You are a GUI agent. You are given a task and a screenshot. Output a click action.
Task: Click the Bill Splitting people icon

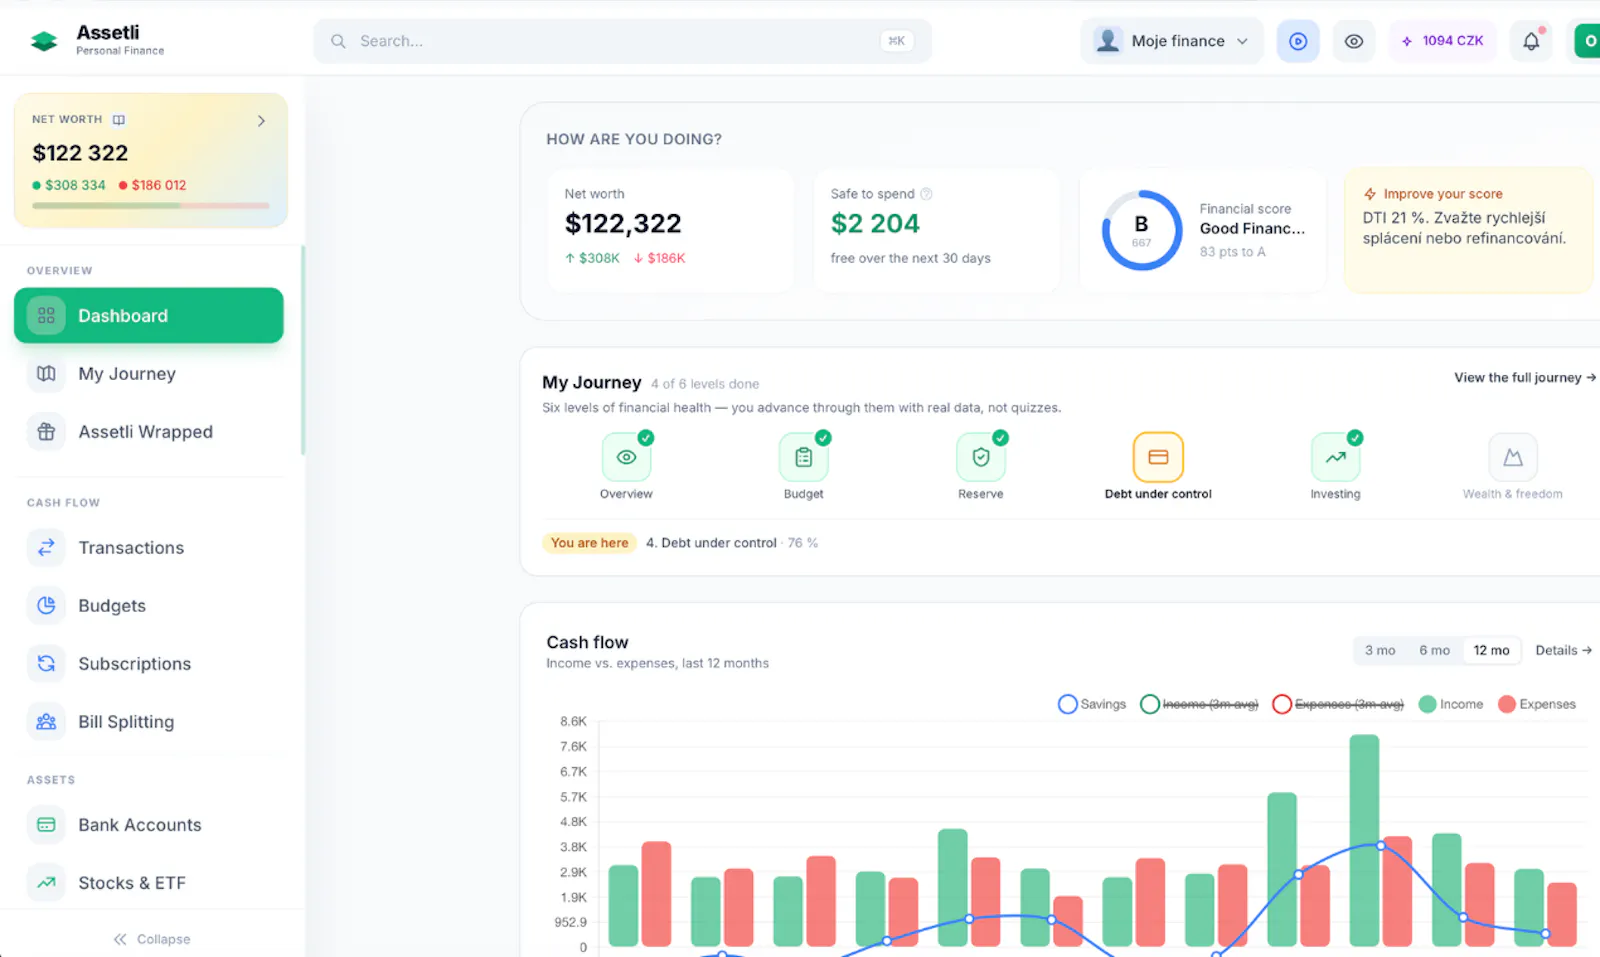click(x=46, y=722)
